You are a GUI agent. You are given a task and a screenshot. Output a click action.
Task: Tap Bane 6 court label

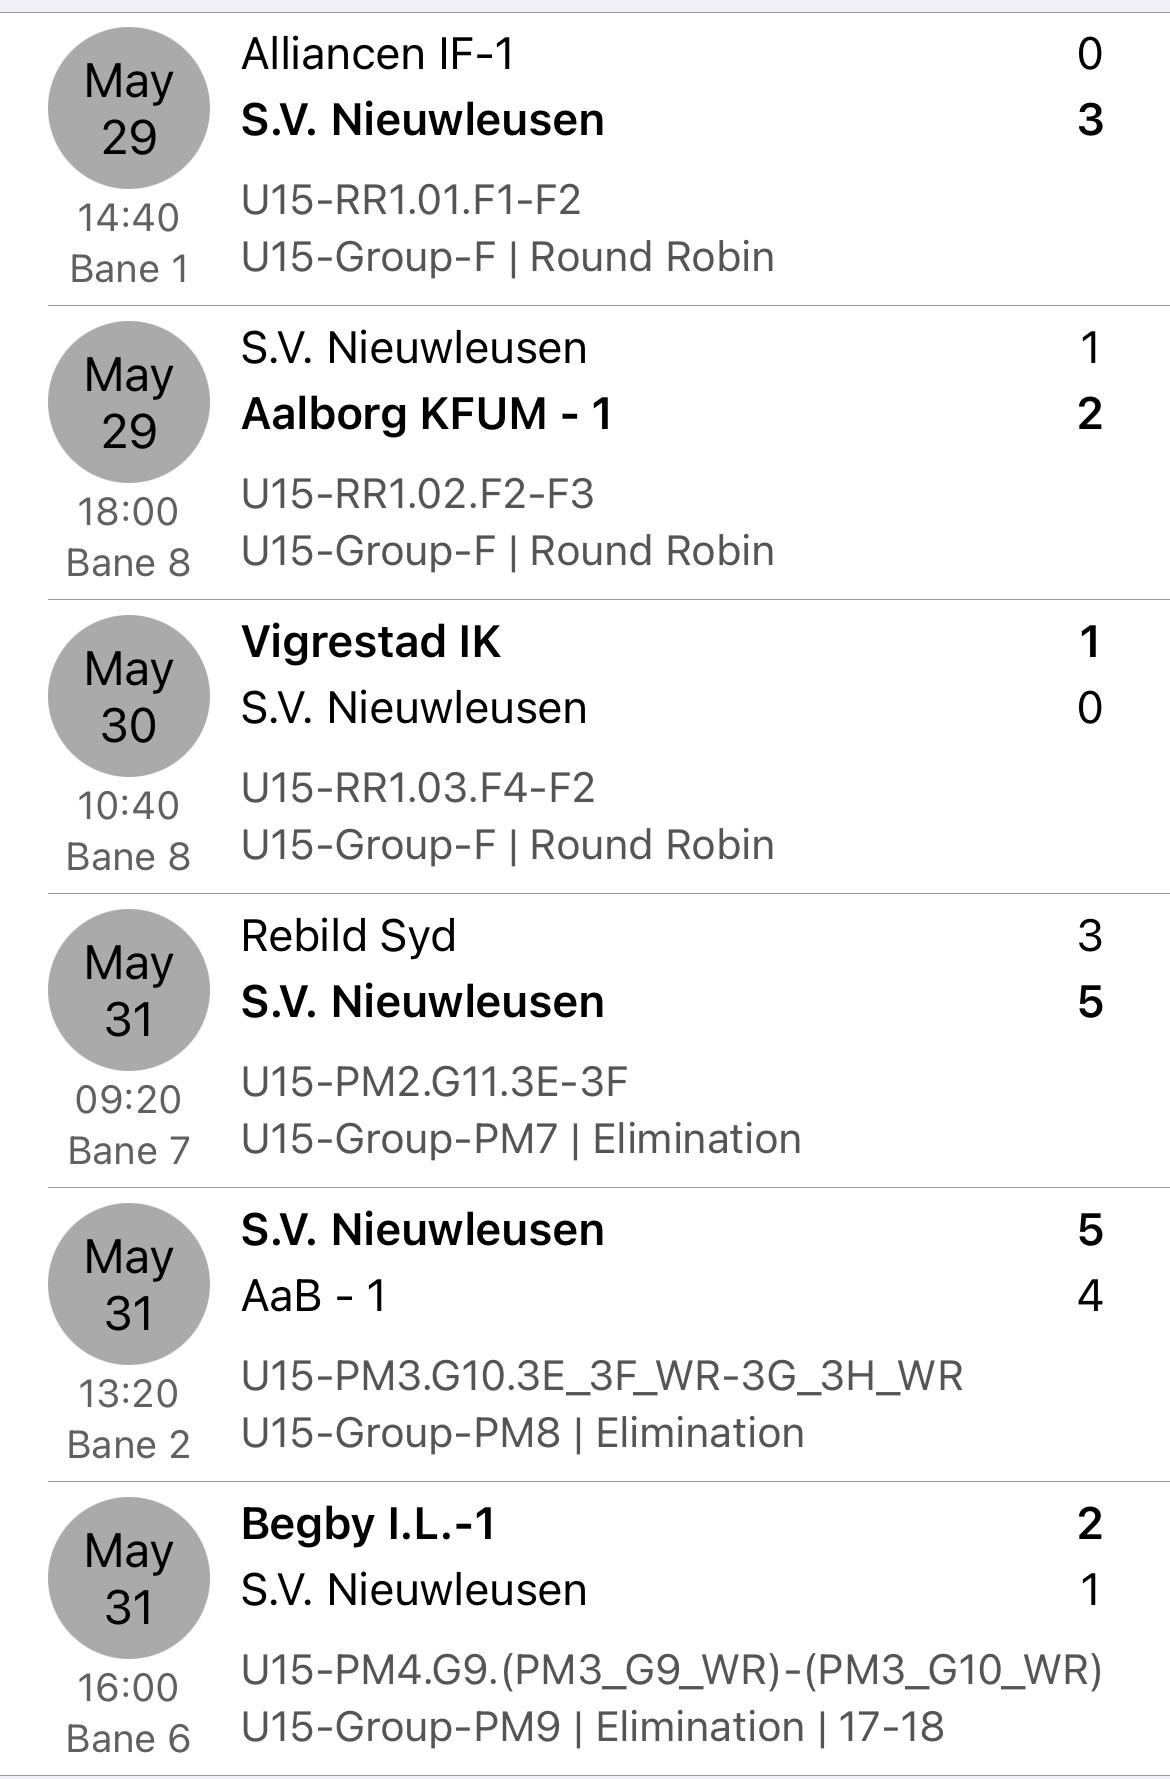point(128,1739)
